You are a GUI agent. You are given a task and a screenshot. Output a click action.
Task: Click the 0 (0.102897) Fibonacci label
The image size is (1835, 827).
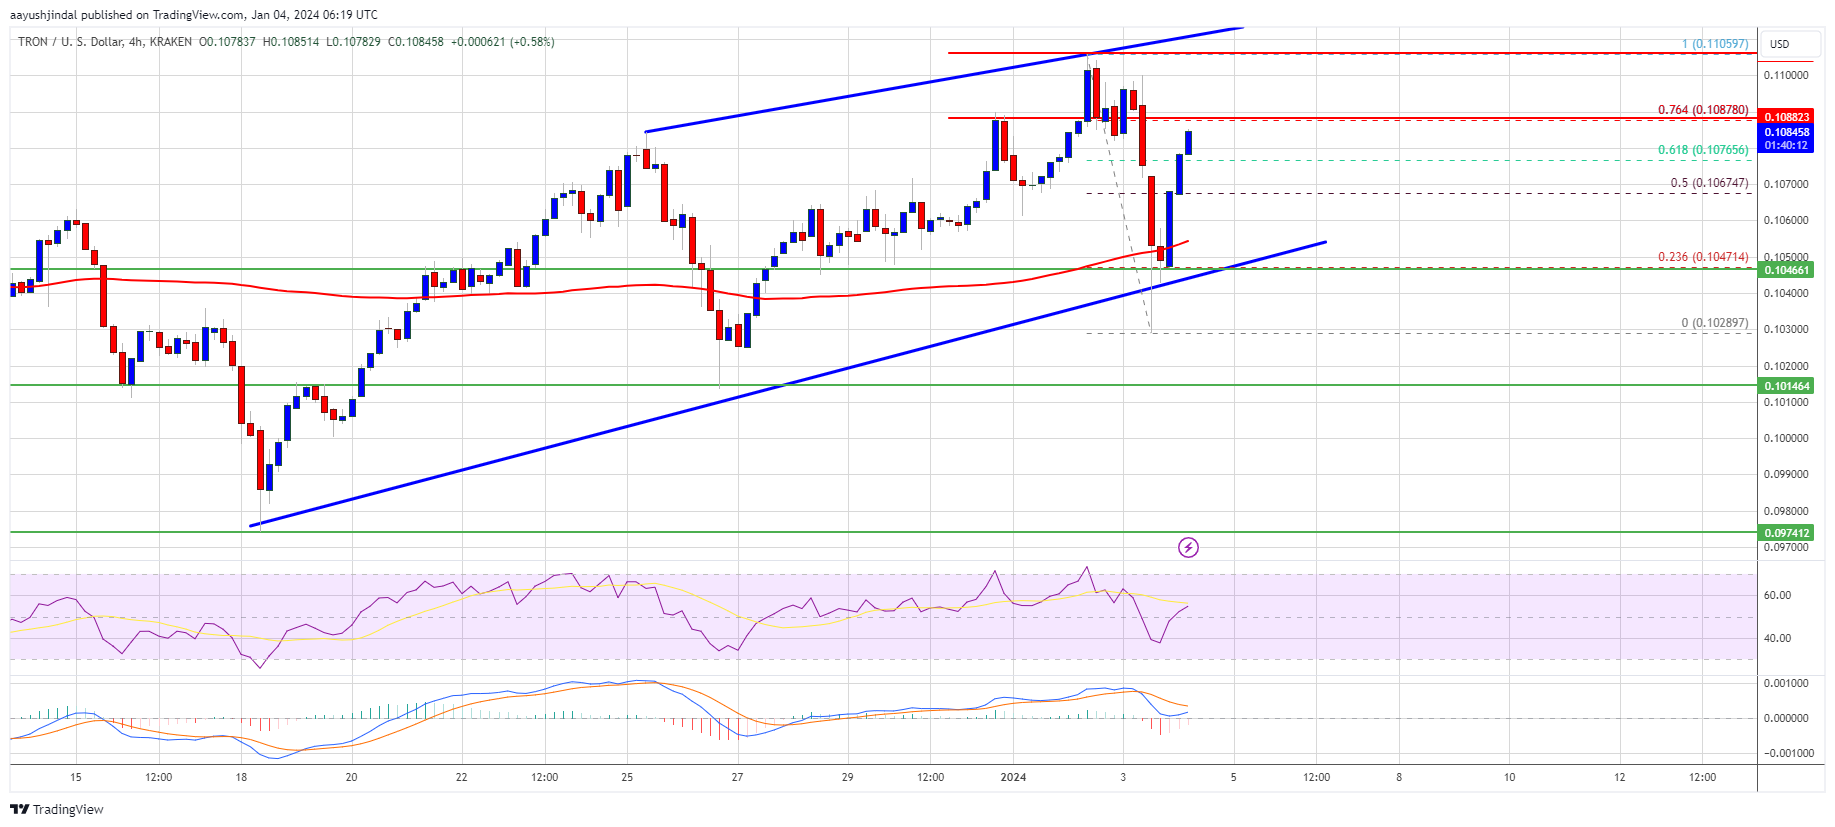pos(1715,323)
